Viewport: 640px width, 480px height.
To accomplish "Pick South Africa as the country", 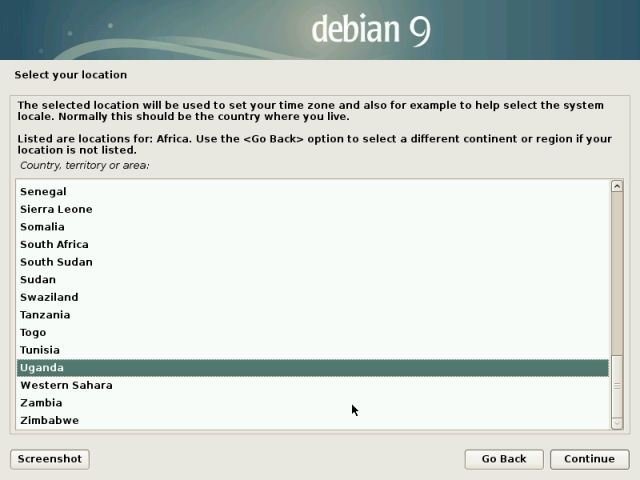I will coord(313,244).
